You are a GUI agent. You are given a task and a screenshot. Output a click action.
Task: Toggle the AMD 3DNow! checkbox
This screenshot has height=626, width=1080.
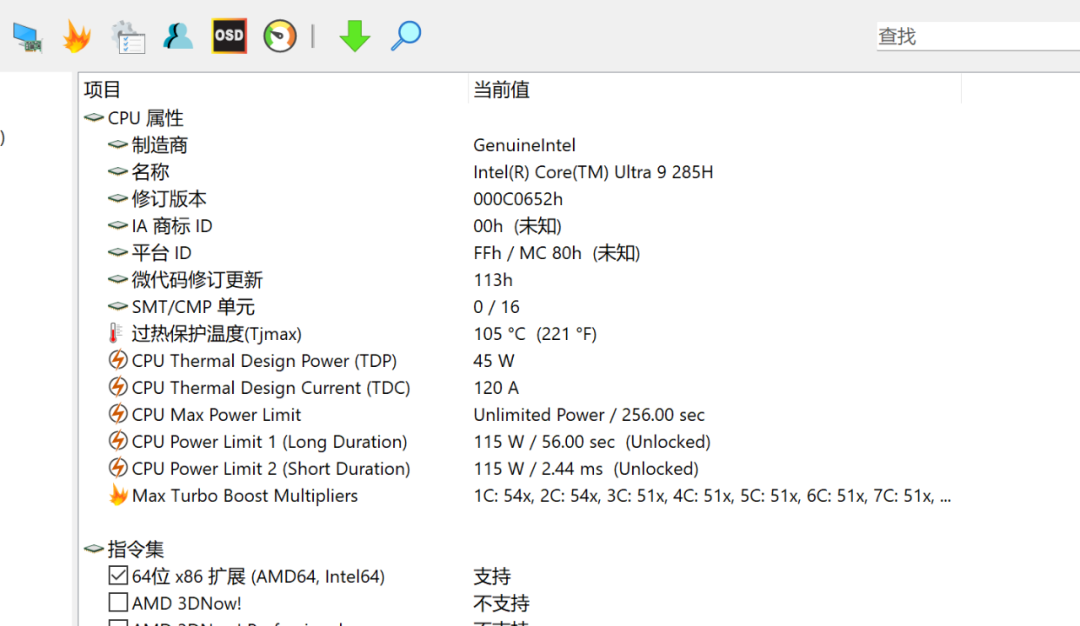click(x=118, y=603)
